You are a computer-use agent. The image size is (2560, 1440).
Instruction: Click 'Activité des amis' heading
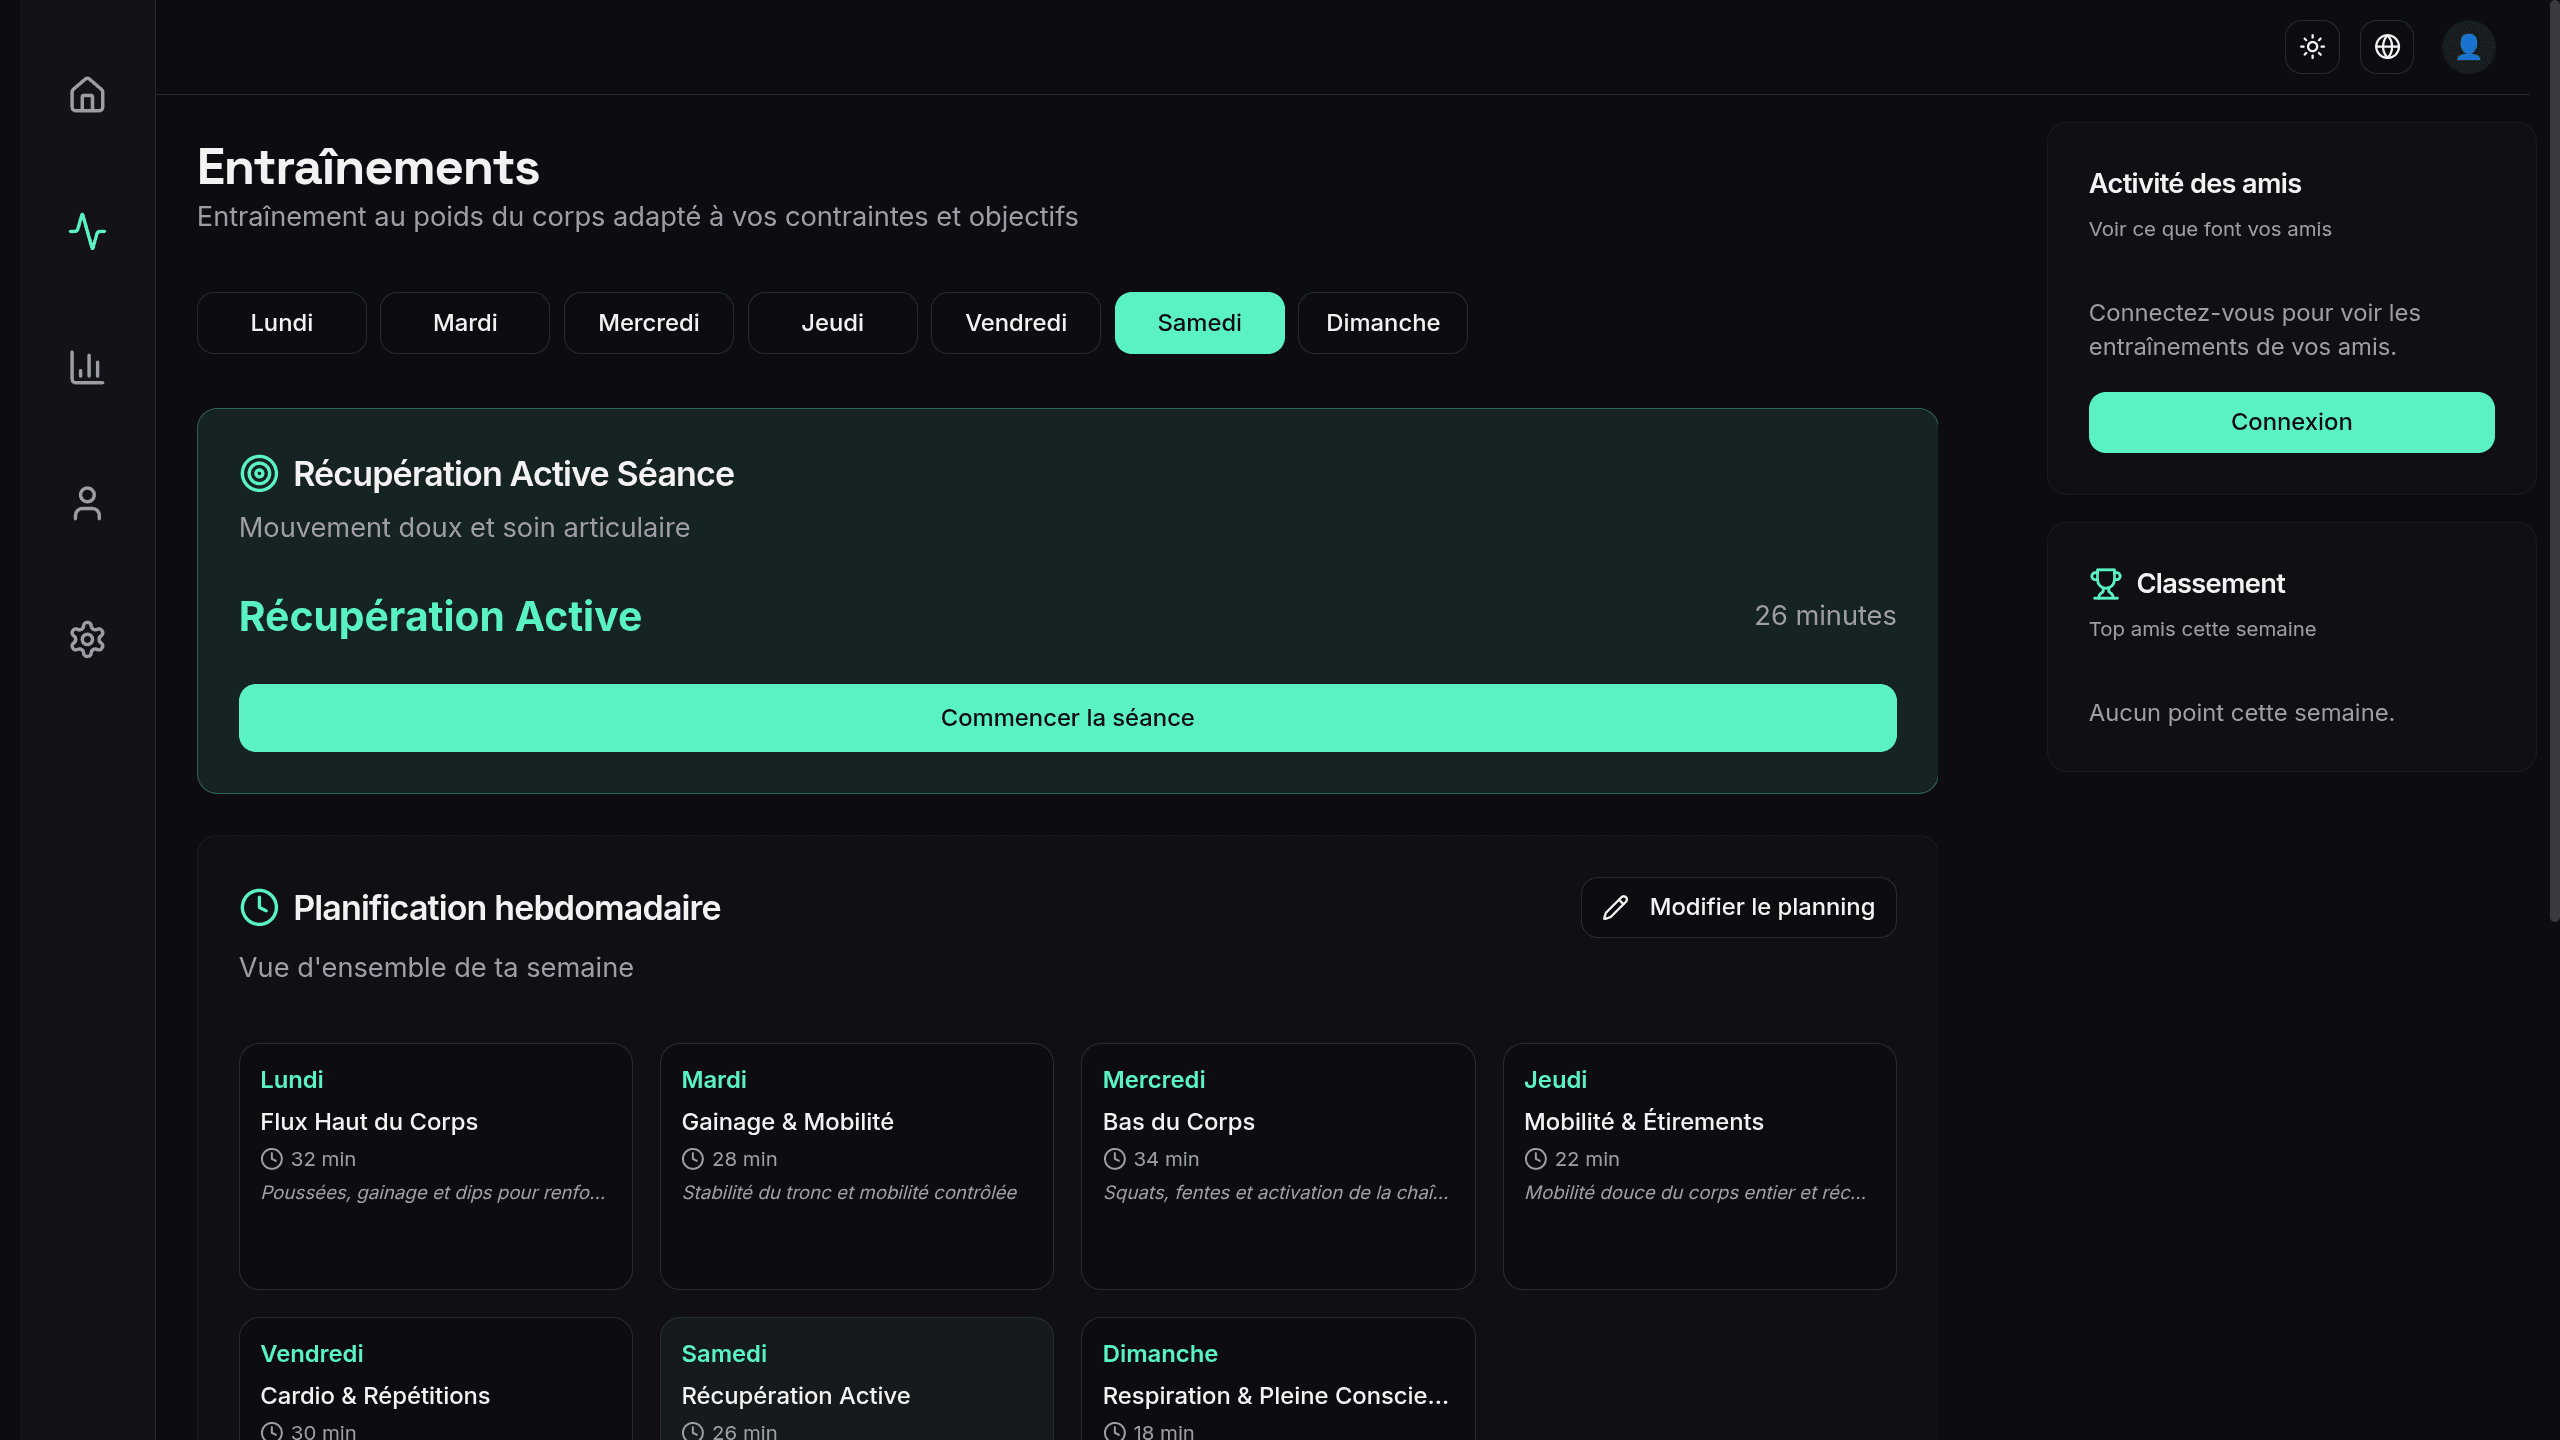(x=2195, y=184)
